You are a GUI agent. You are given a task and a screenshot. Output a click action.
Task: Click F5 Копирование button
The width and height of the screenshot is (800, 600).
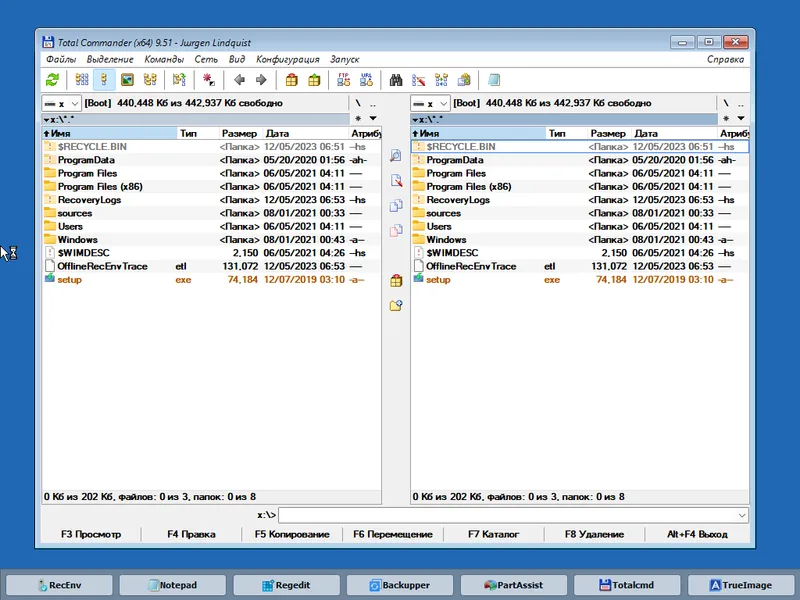pos(292,534)
